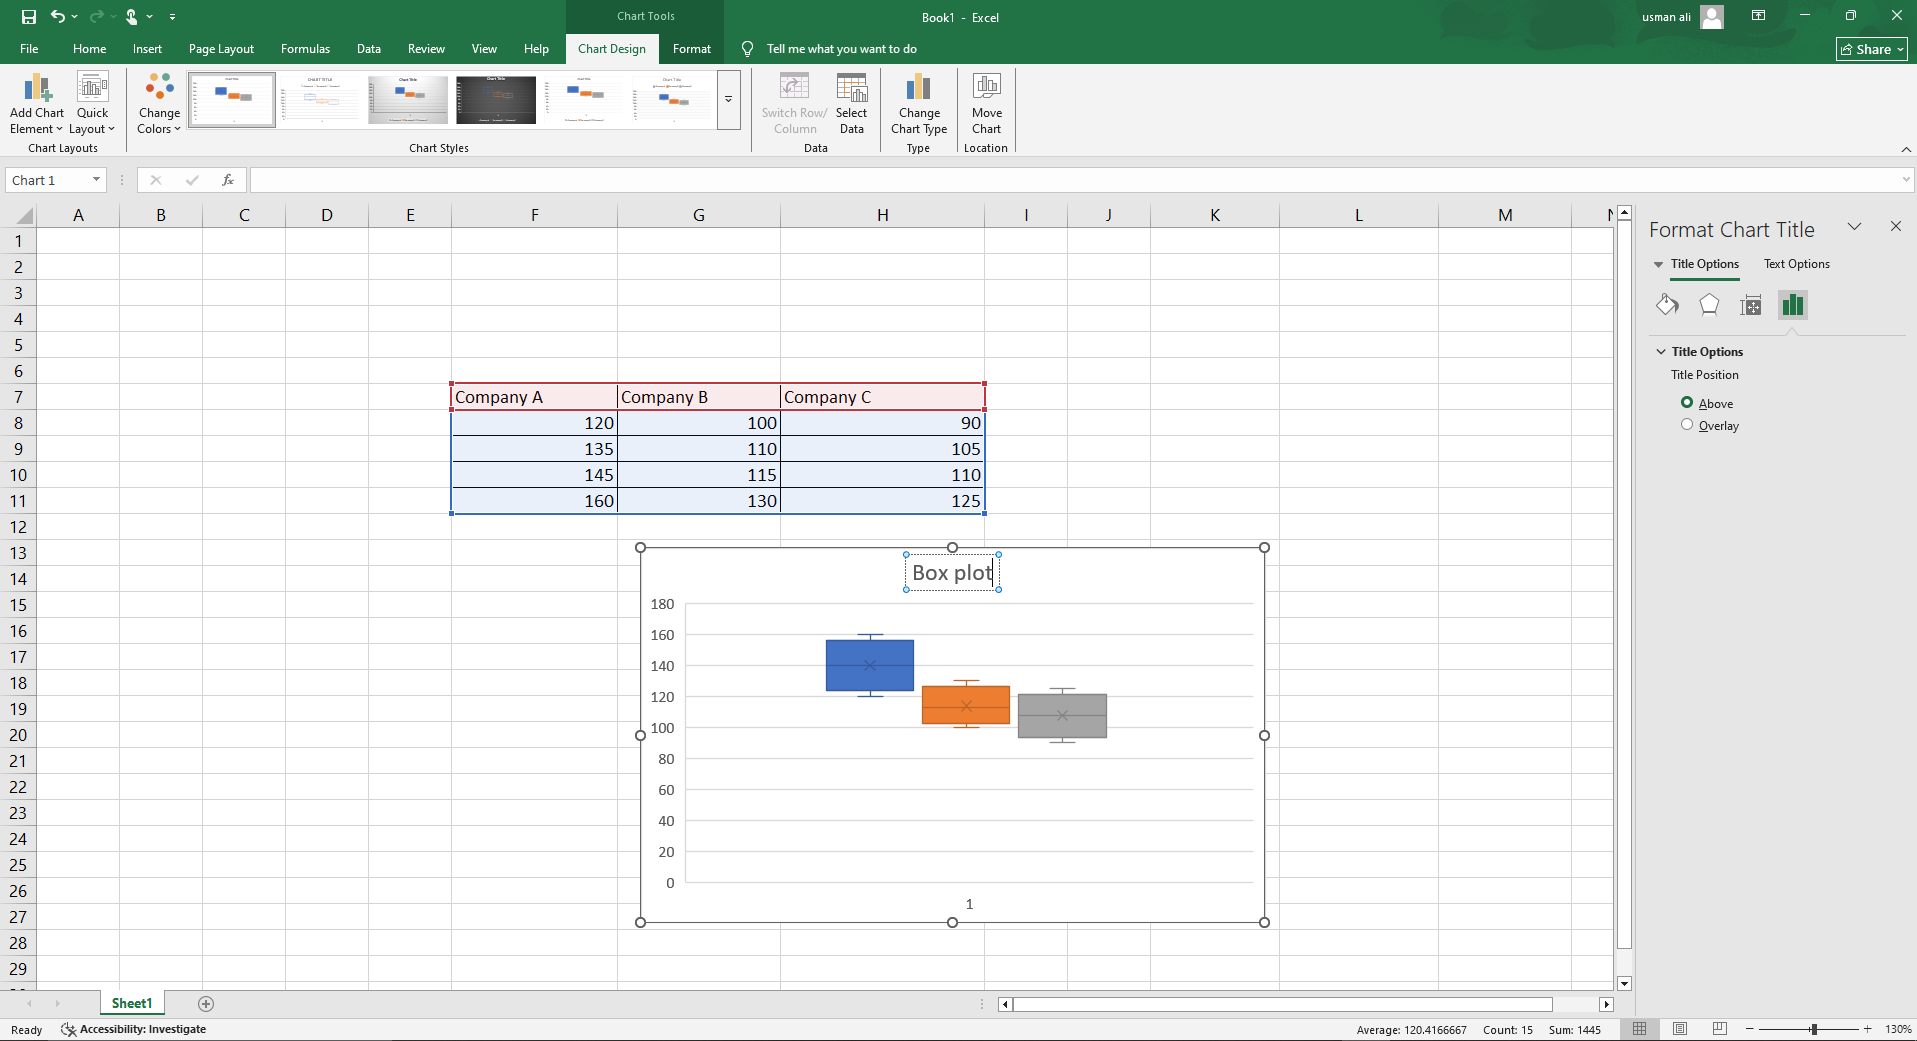Select Overlay title position radio
The image size is (1917, 1041).
point(1687,424)
